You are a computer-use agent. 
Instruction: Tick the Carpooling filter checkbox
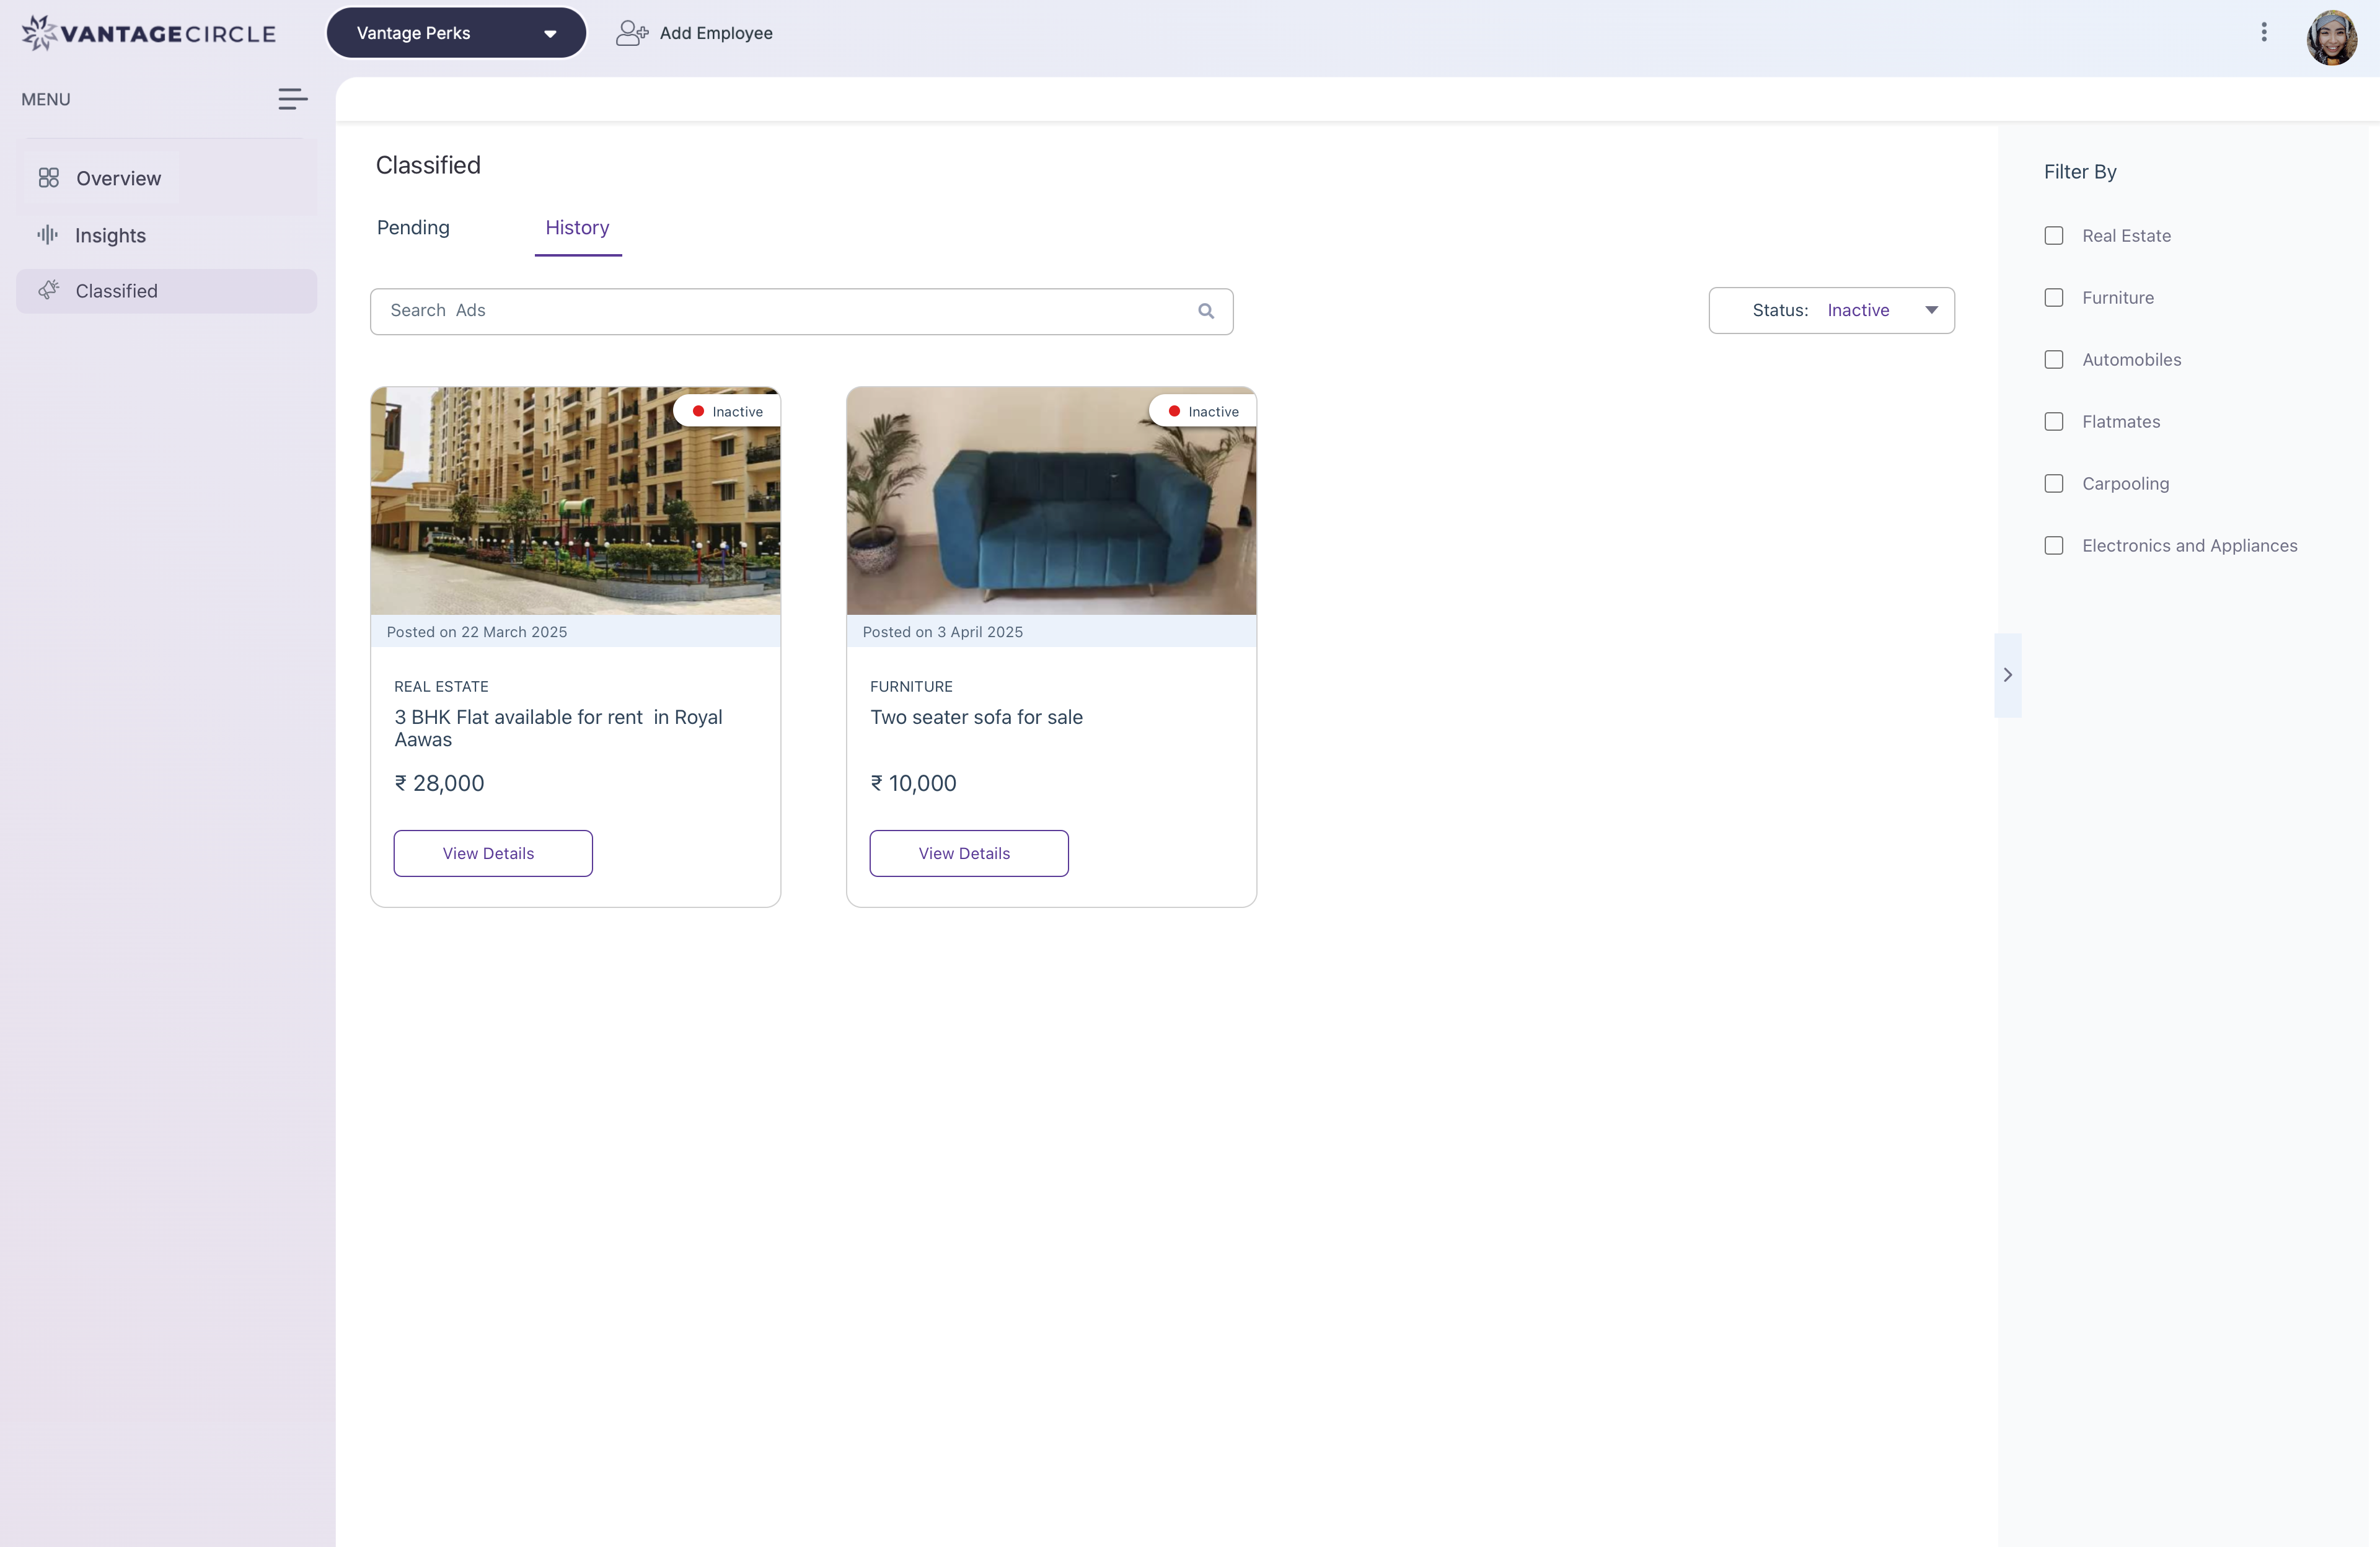point(2054,484)
